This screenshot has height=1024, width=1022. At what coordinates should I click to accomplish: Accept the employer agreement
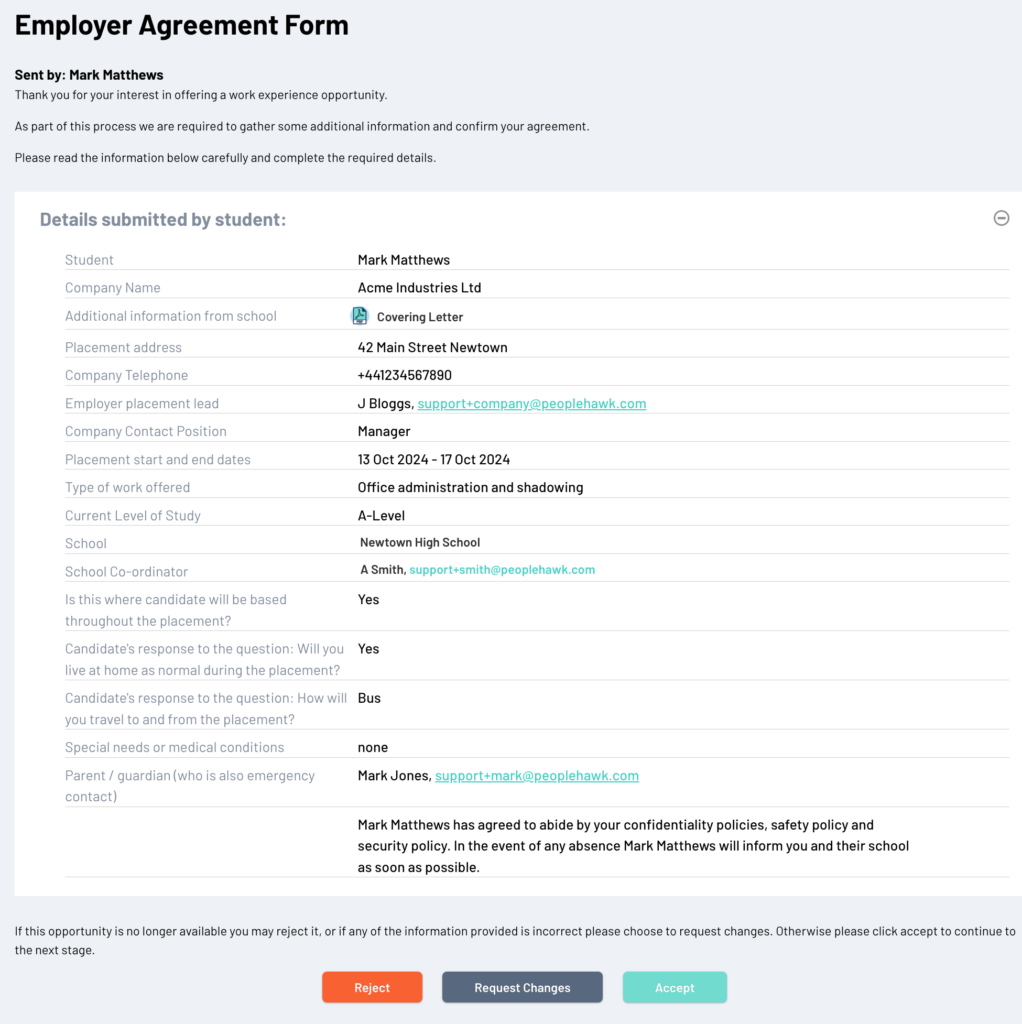[674, 987]
